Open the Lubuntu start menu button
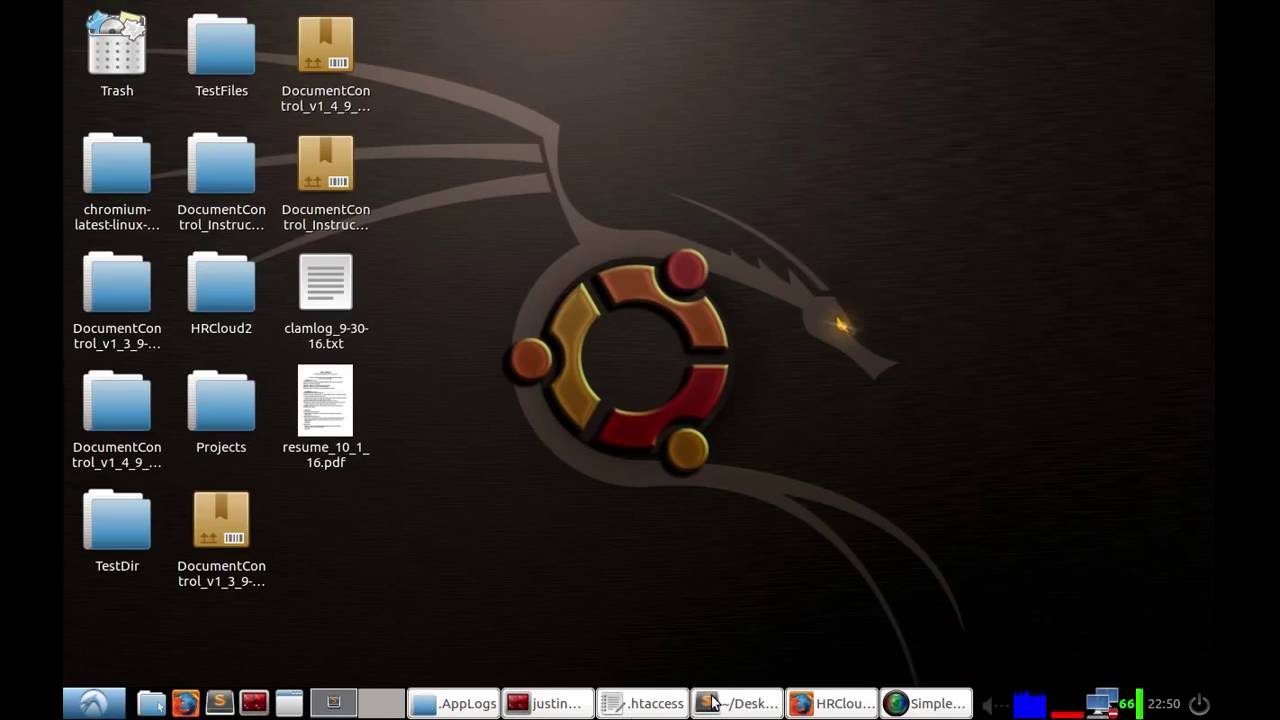Viewport: 1280px width, 720px height. [x=94, y=703]
